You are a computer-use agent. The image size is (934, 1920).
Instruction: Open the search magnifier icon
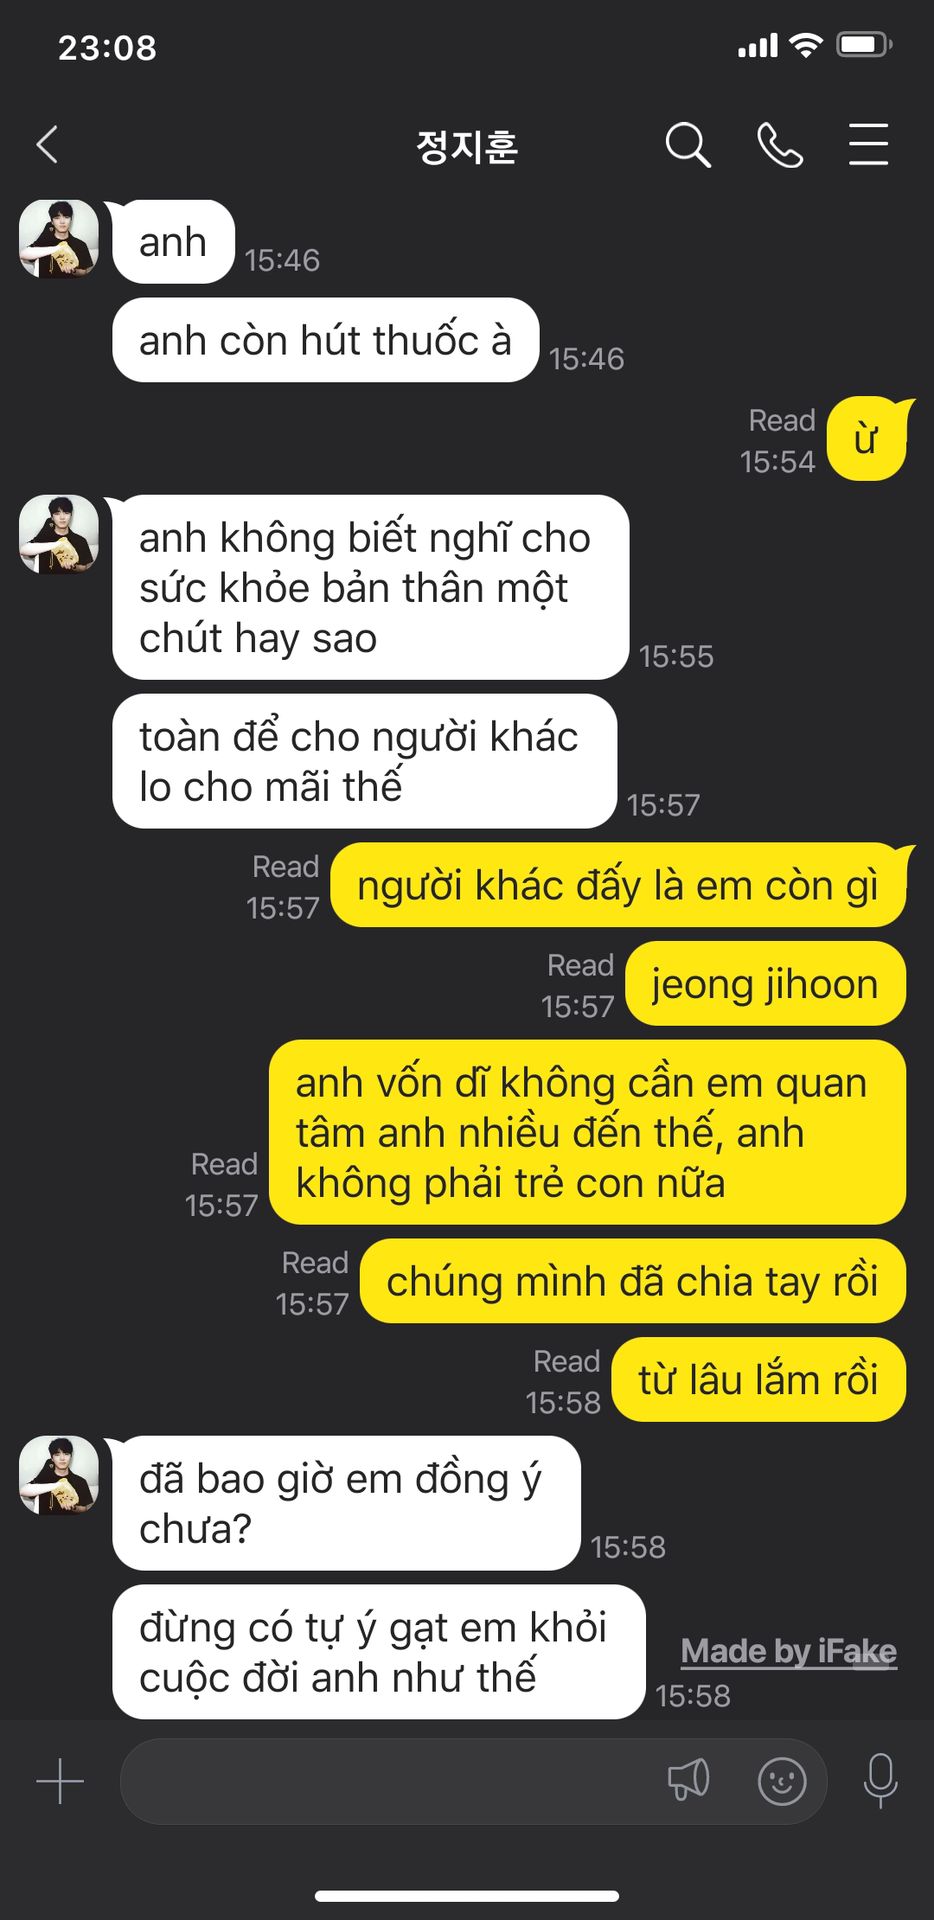tap(688, 145)
